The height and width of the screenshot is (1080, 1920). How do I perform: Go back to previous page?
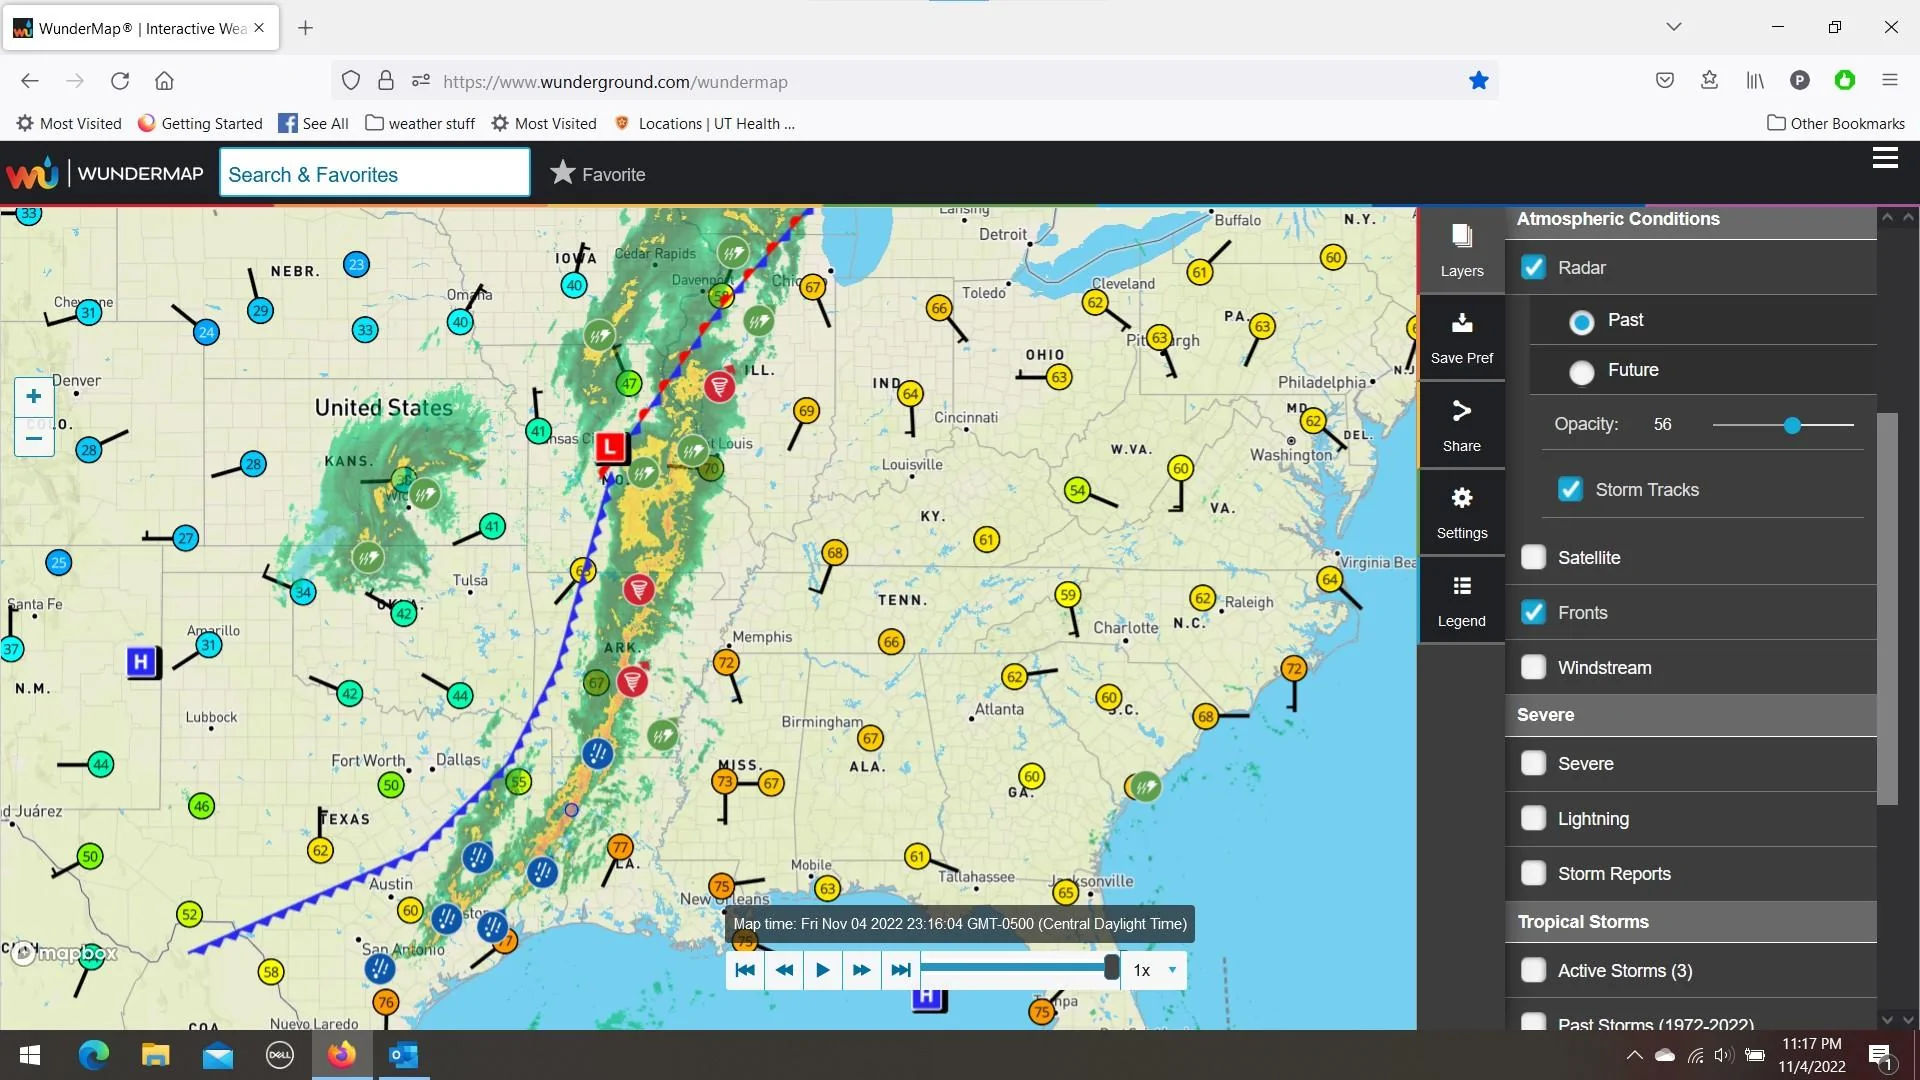point(30,81)
